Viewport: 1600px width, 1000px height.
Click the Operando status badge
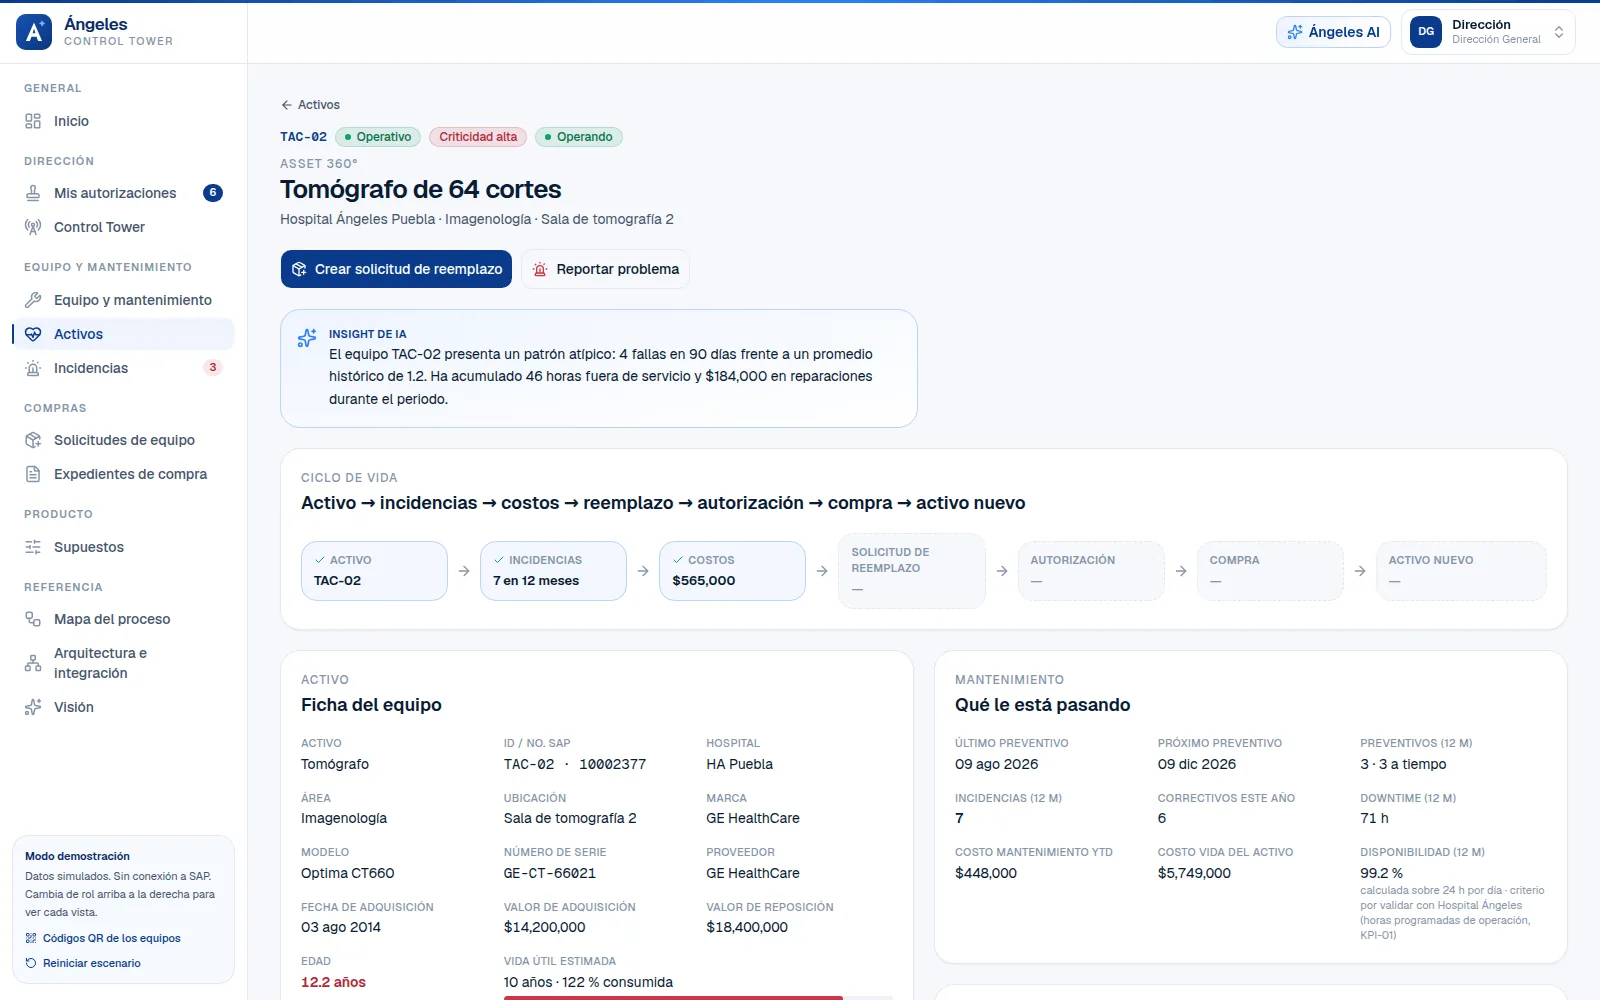579,137
